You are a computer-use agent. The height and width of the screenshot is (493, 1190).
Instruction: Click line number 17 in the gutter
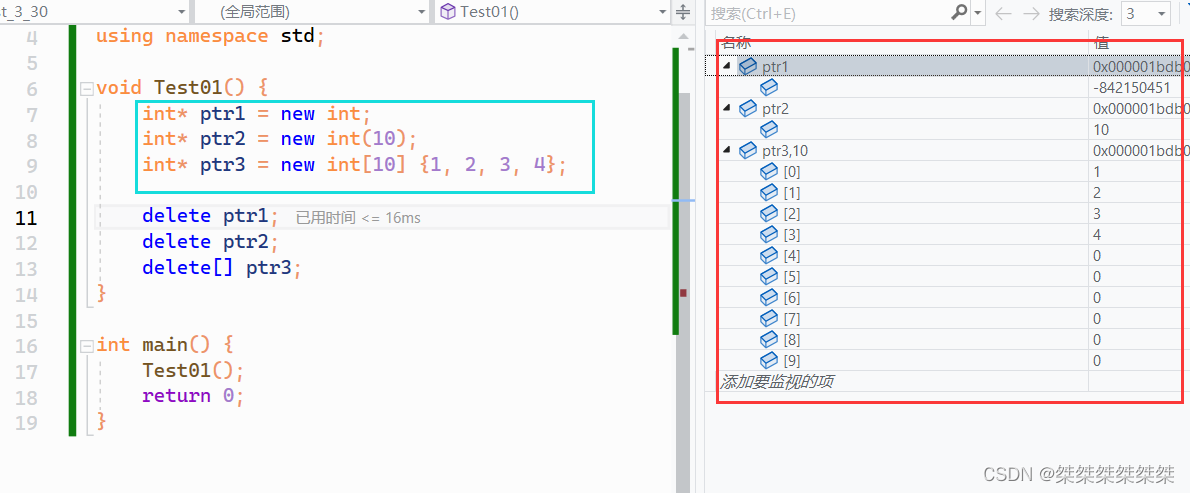point(27,372)
